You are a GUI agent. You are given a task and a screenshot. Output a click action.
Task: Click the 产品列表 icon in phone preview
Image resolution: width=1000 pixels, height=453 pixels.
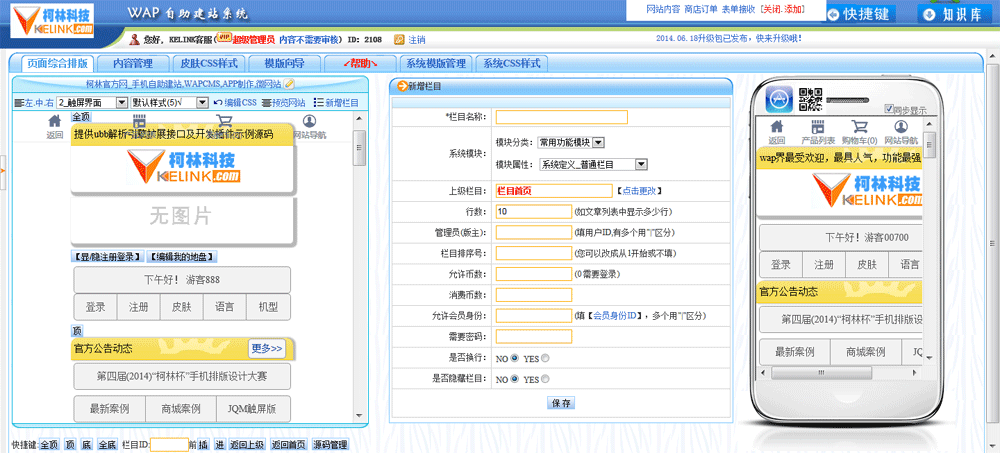(x=818, y=126)
